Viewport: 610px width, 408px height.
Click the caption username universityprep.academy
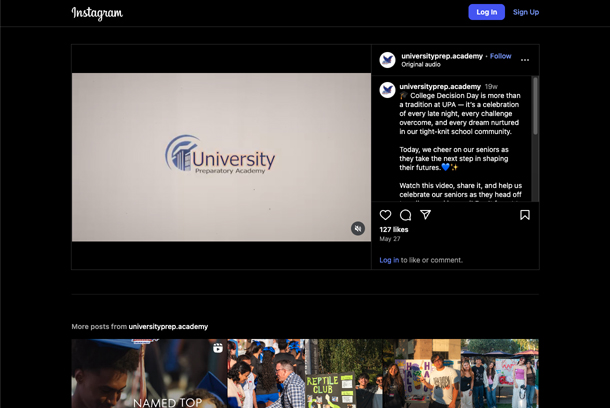440,86
